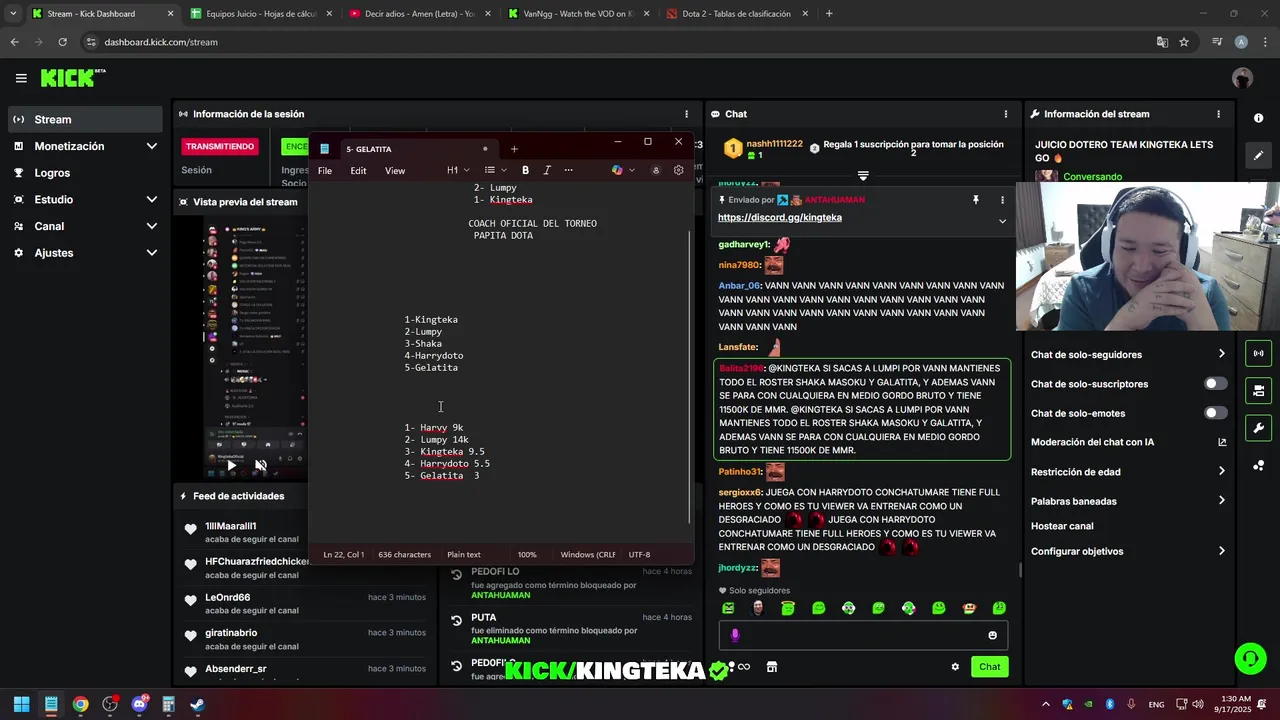Open Notepad more formatting options
This screenshot has height=720, width=1280.
coord(569,170)
